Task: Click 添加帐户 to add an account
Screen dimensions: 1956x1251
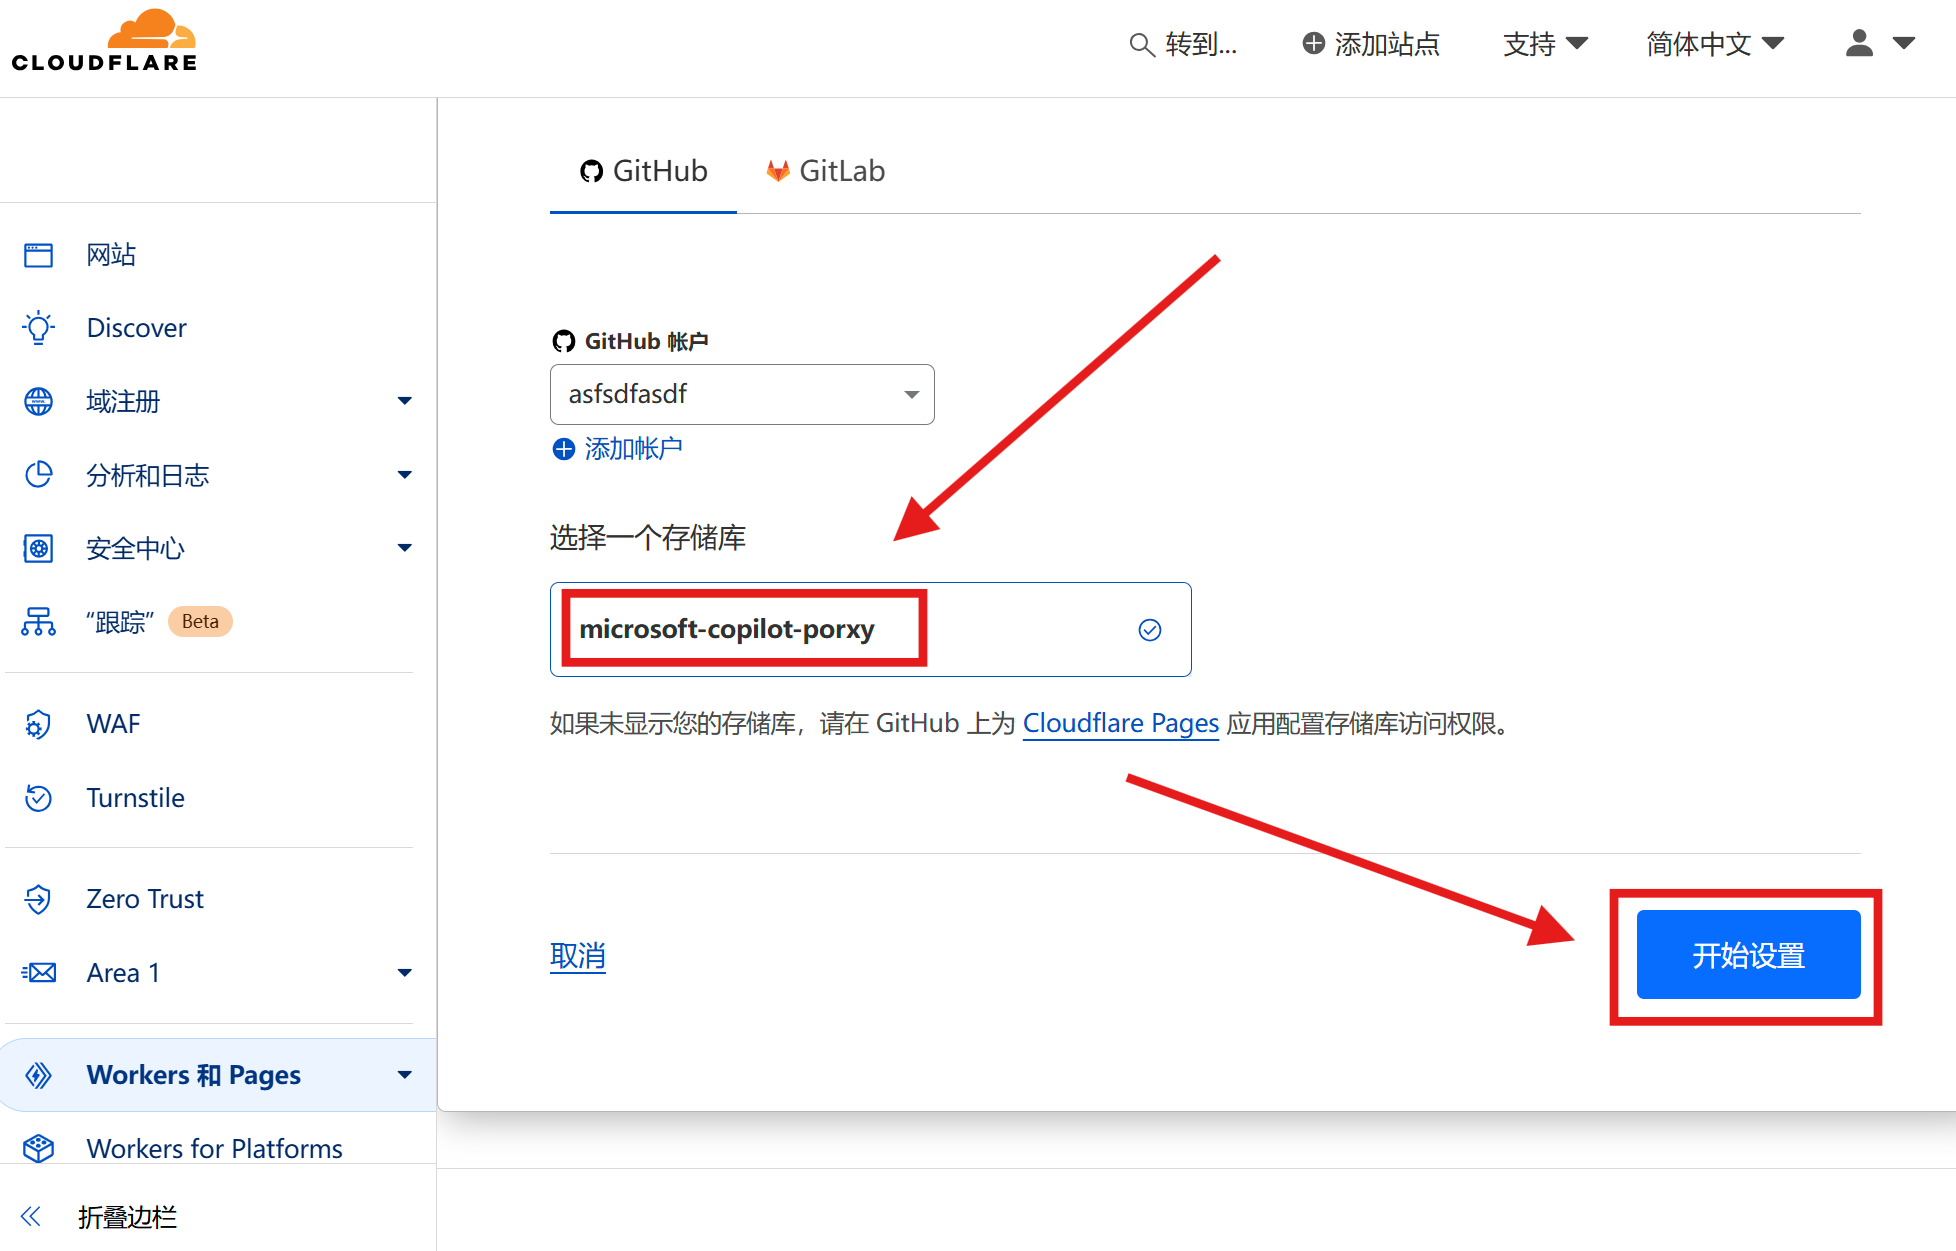Action: tap(618, 449)
